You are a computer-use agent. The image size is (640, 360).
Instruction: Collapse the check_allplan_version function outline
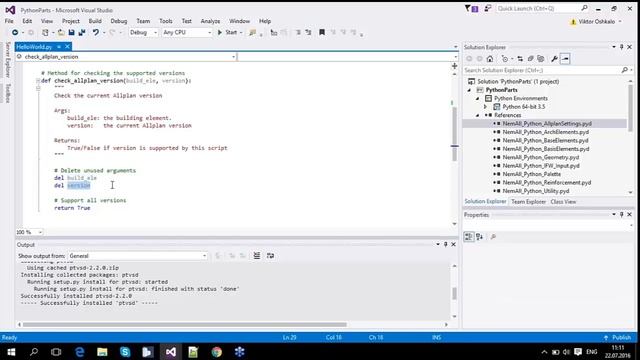(38, 81)
